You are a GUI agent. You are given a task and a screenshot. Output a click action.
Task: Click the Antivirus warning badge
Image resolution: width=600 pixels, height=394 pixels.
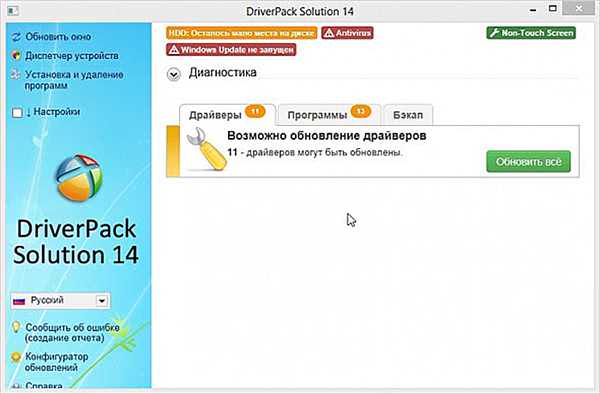coord(347,33)
